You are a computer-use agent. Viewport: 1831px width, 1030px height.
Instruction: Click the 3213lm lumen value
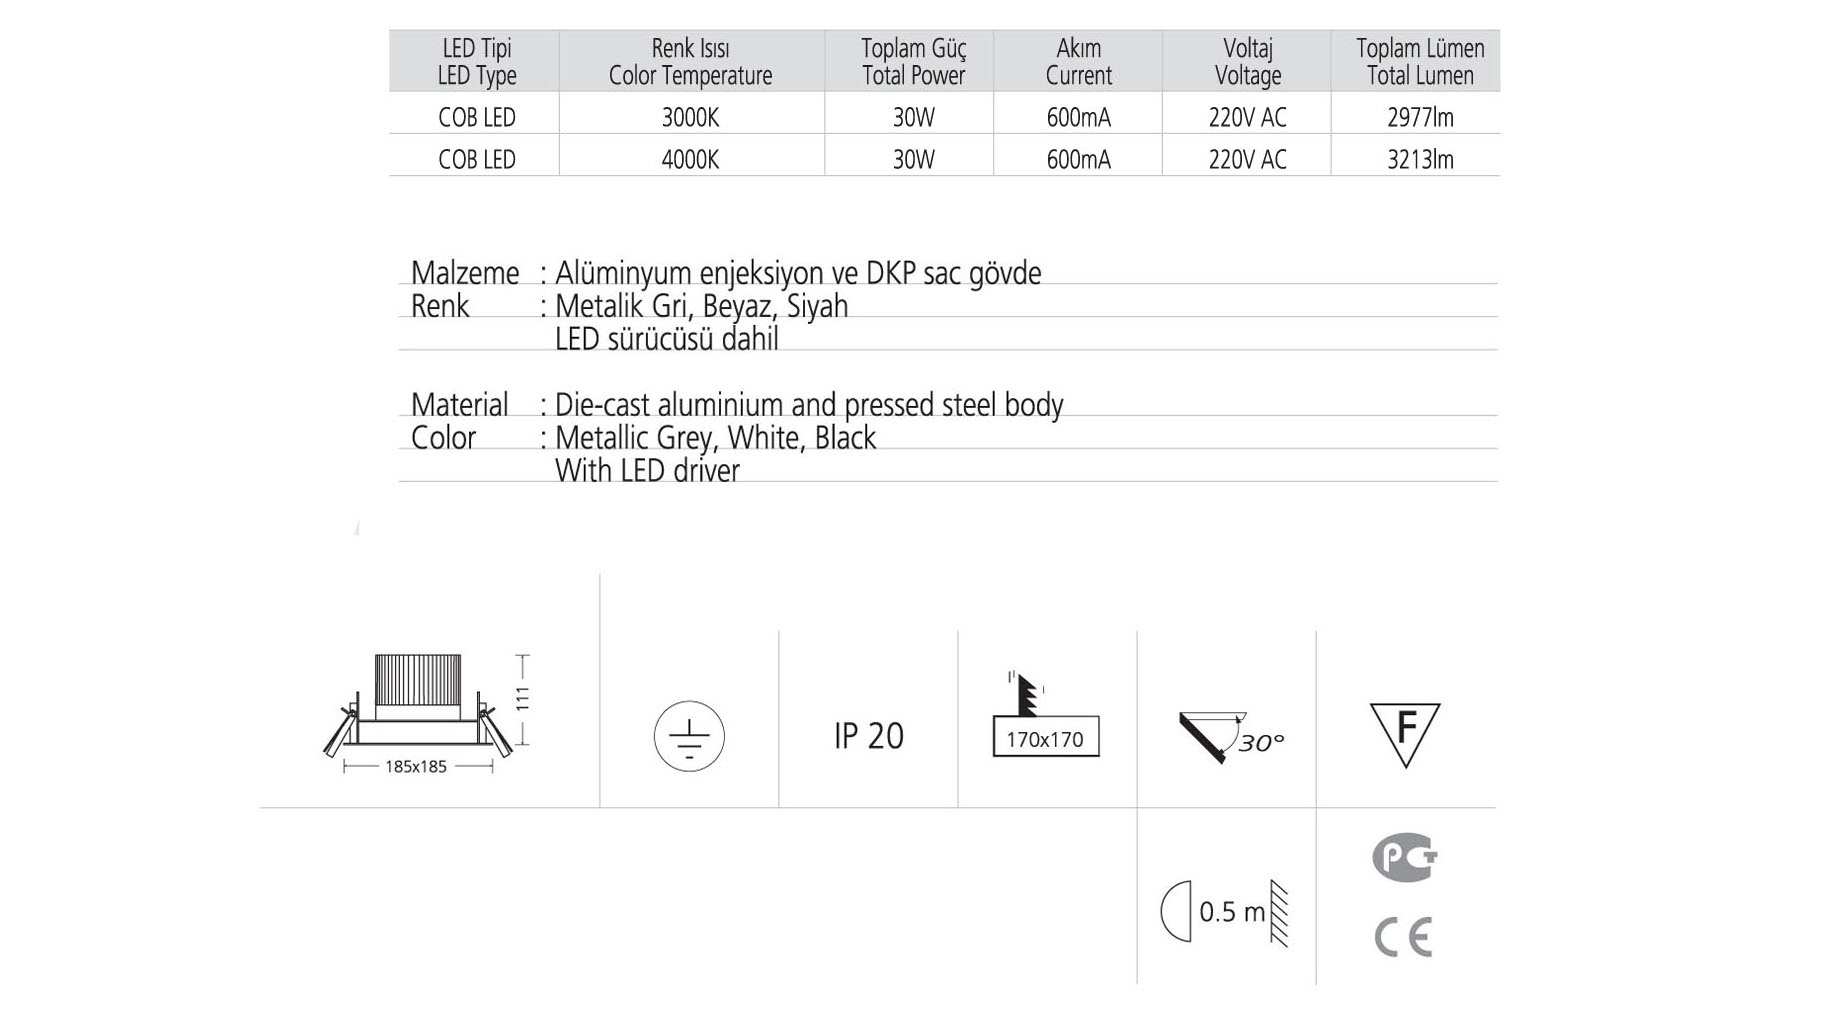(1420, 160)
